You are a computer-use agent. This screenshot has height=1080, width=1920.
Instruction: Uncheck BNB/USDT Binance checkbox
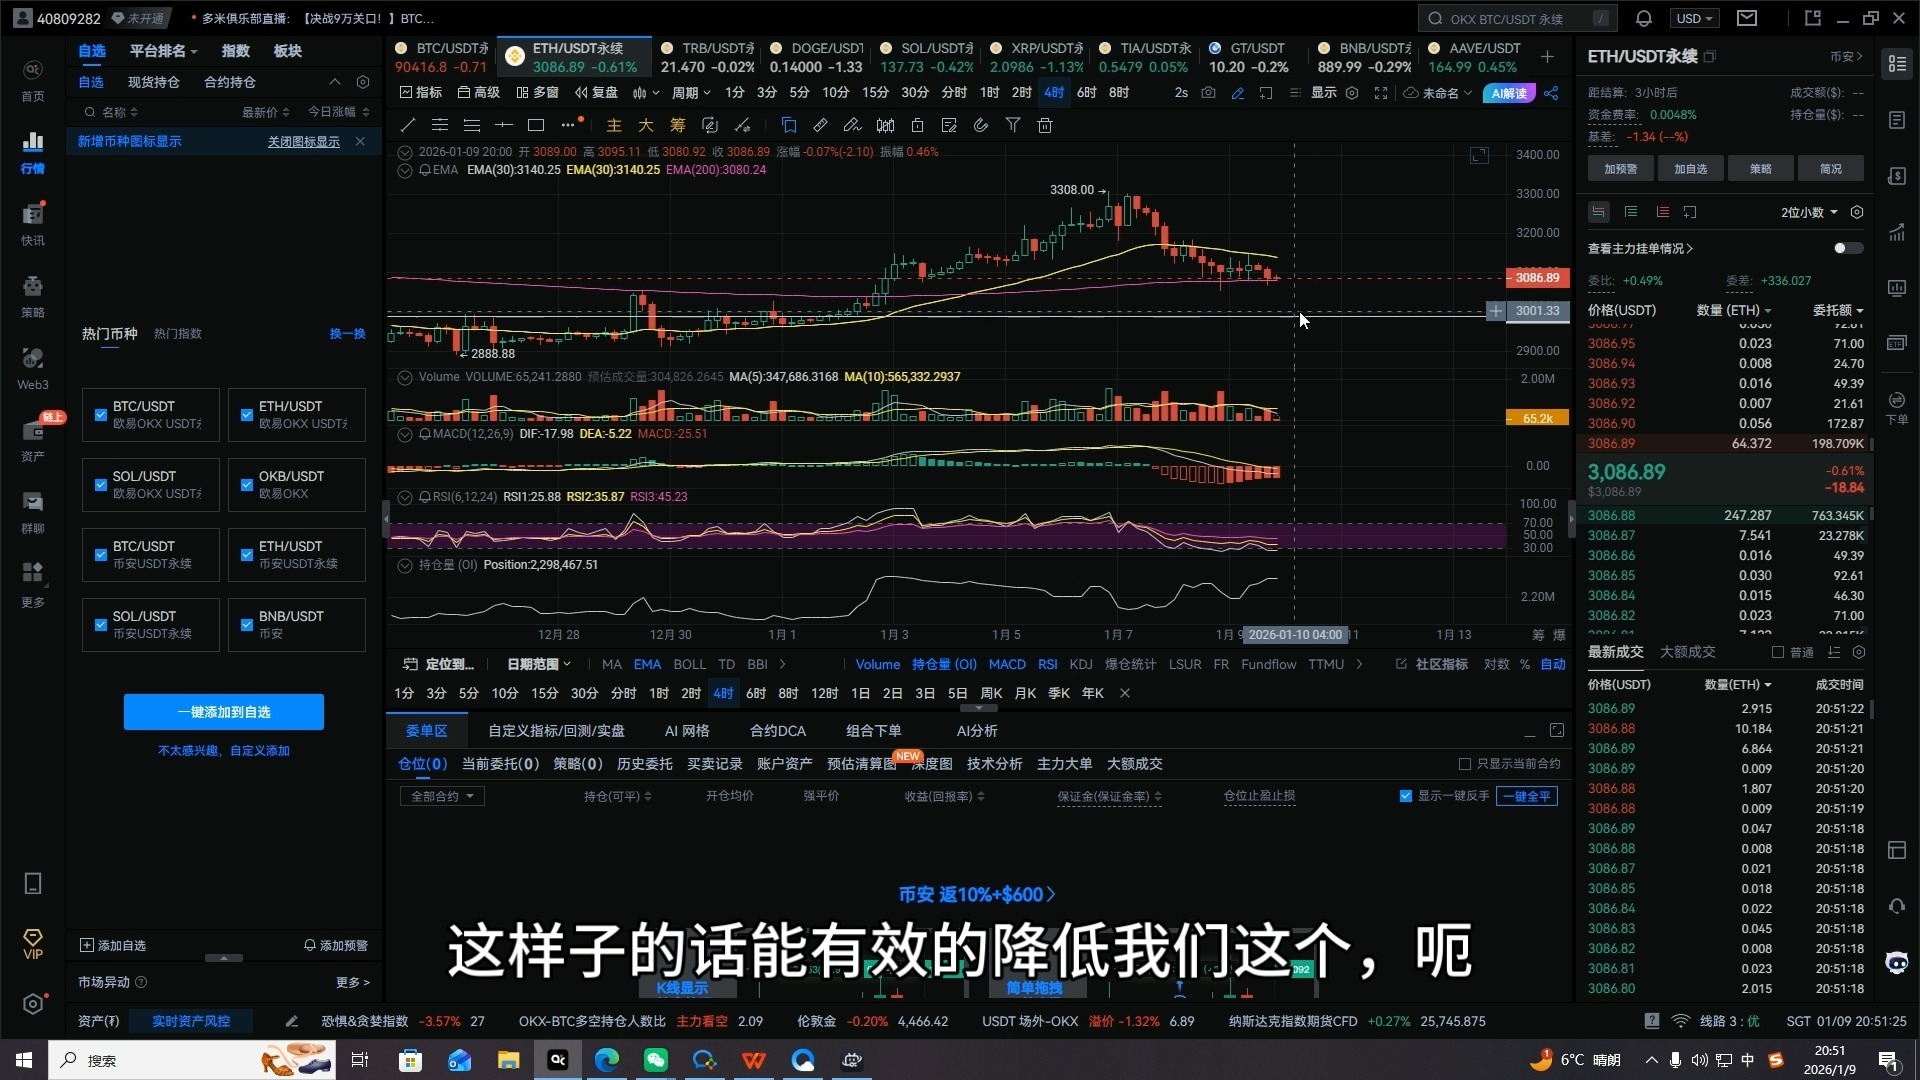(x=246, y=624)
